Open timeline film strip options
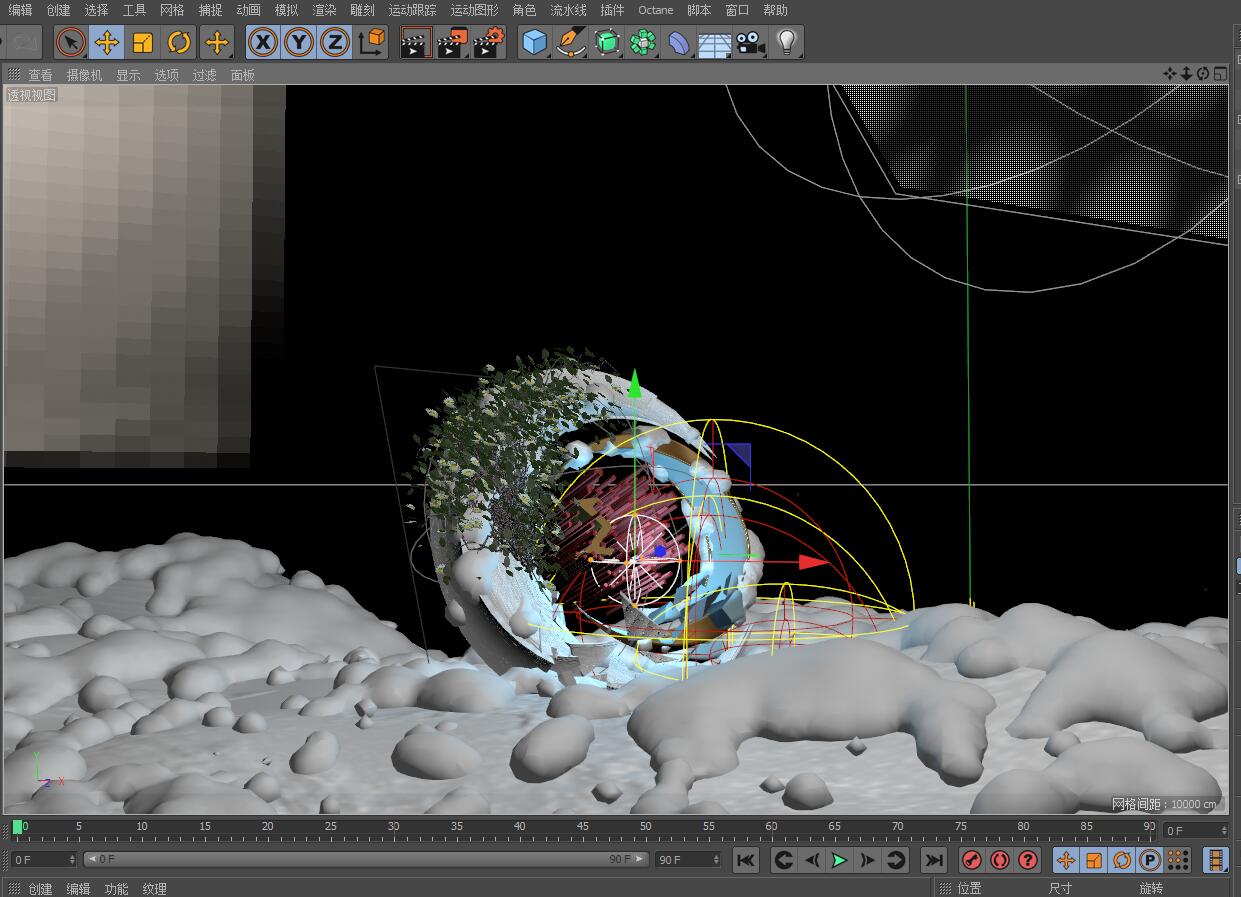 click(1215, 860)
